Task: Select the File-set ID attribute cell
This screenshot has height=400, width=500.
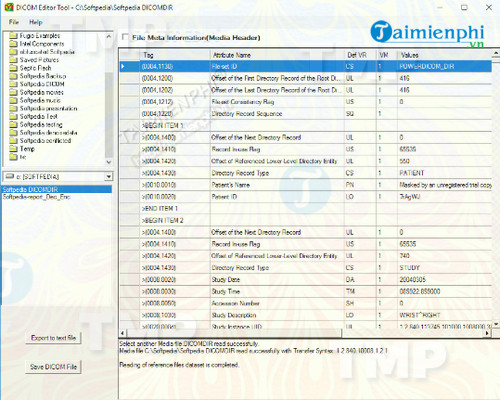Action: (x=277, y=66)
